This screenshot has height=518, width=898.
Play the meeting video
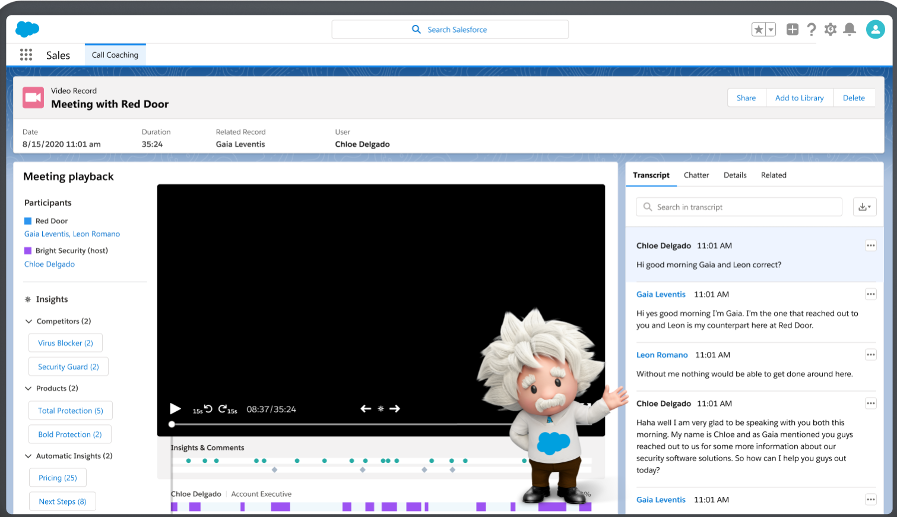click(175, 409)
